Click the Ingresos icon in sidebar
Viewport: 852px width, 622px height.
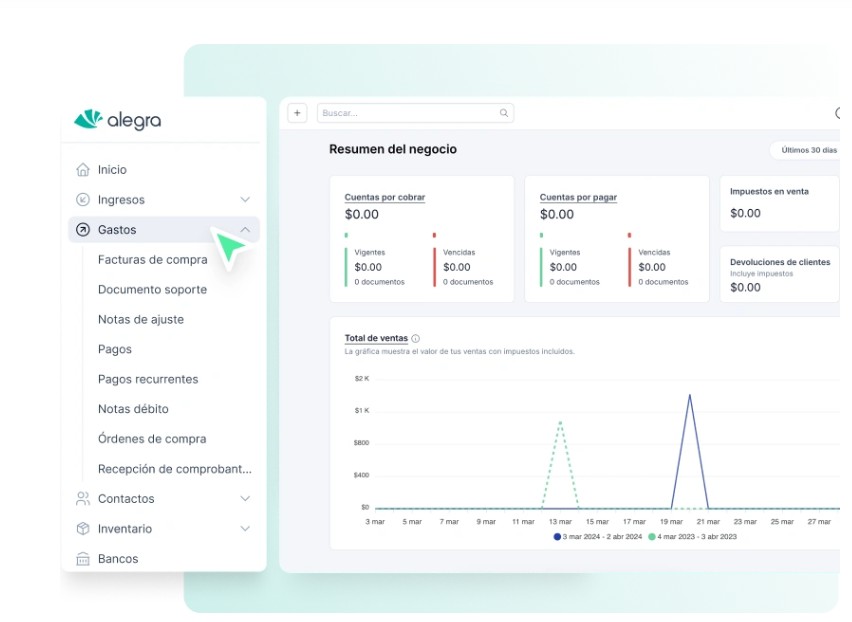pyautogui.click(x=83, y=200)
